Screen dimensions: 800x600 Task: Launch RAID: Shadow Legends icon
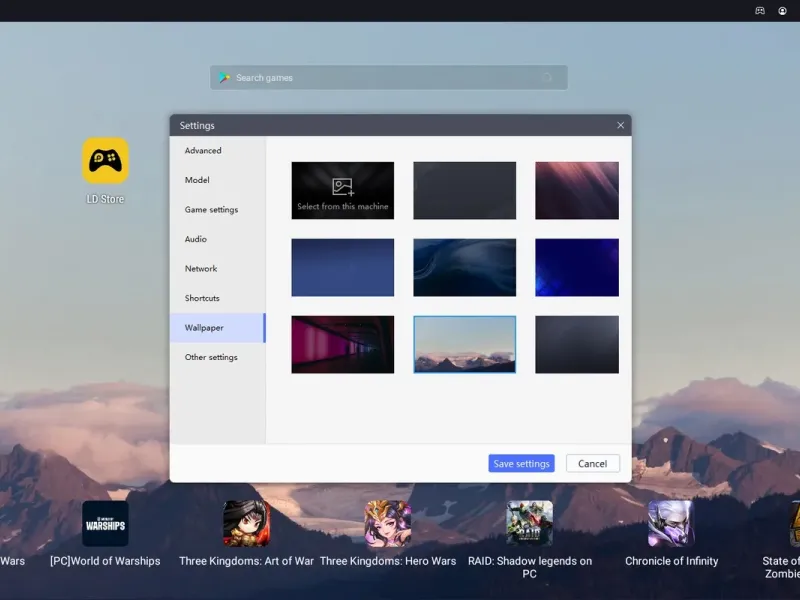pyautogui.click(x=530, y=523)
